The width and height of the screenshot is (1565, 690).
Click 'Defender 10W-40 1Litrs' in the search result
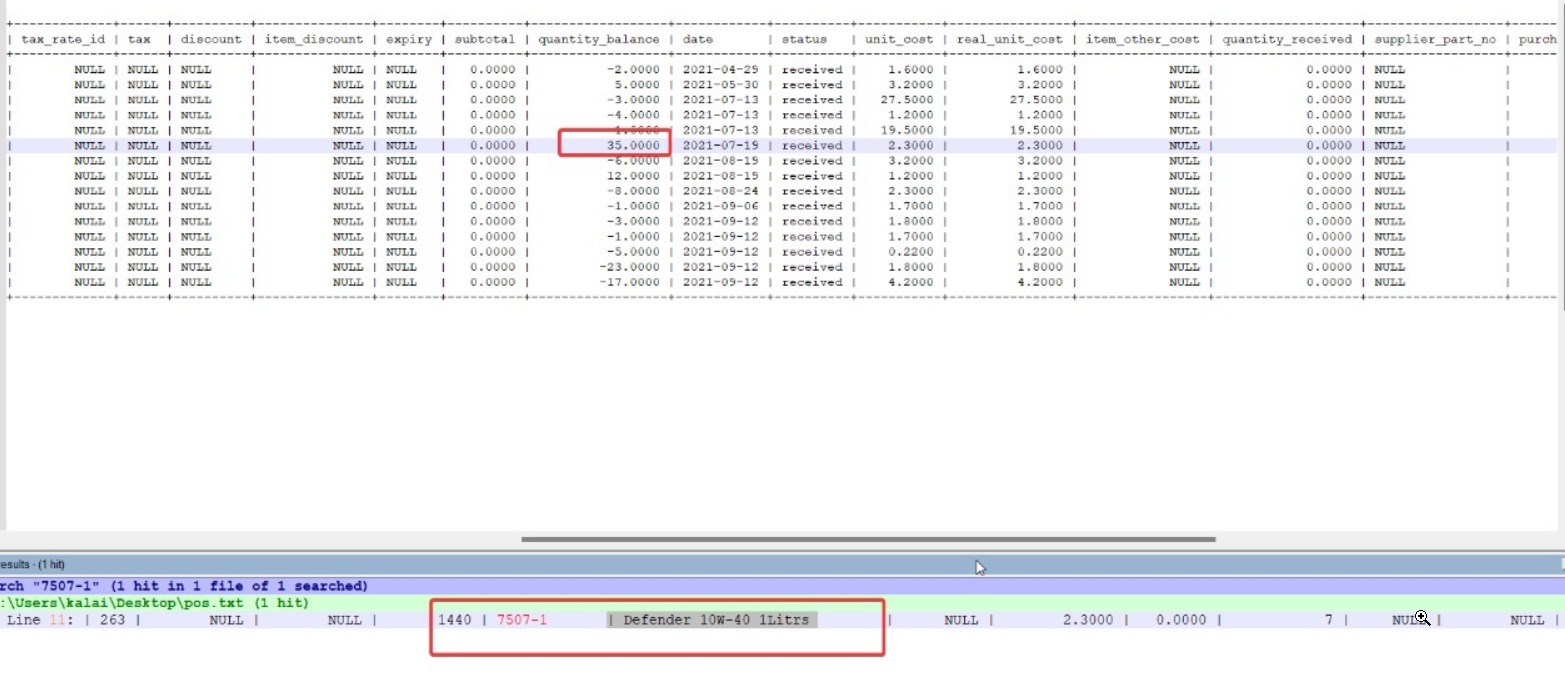point(716,620)
